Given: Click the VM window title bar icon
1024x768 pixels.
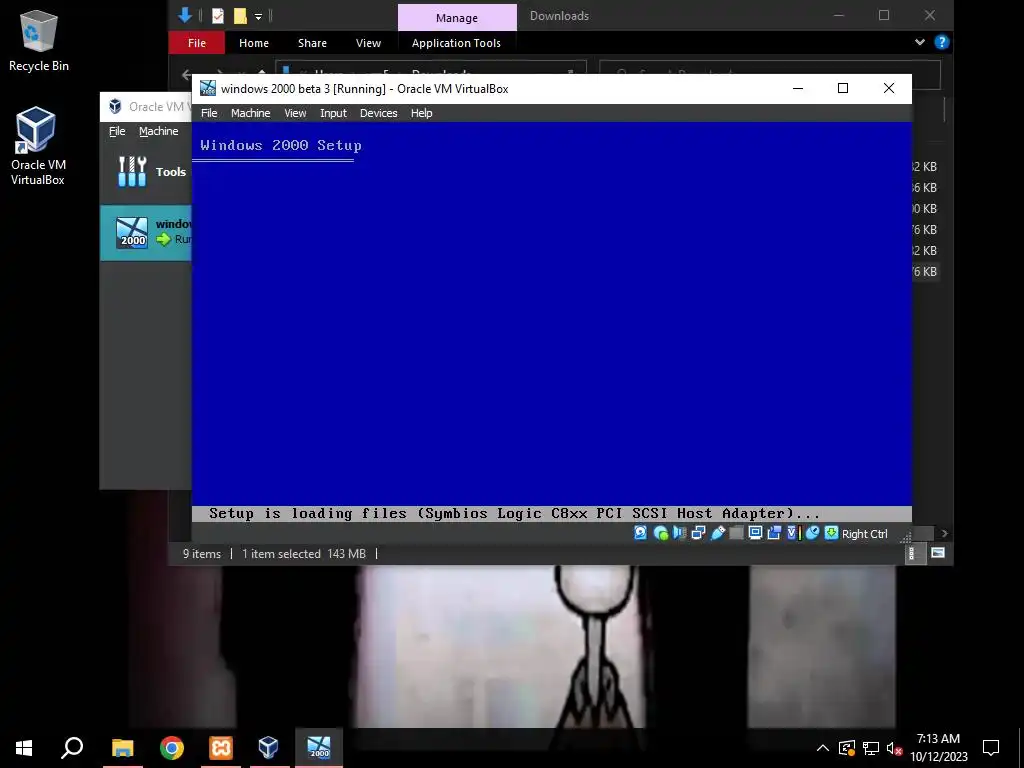Looking at the screenshot, I should (x=208, y=88).
